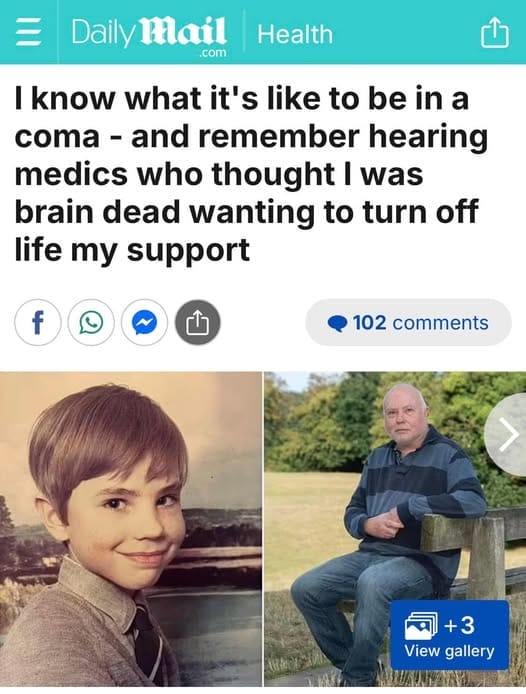Click View gallery button
This screenshot has height=694, width=526.
coord(449,635)
